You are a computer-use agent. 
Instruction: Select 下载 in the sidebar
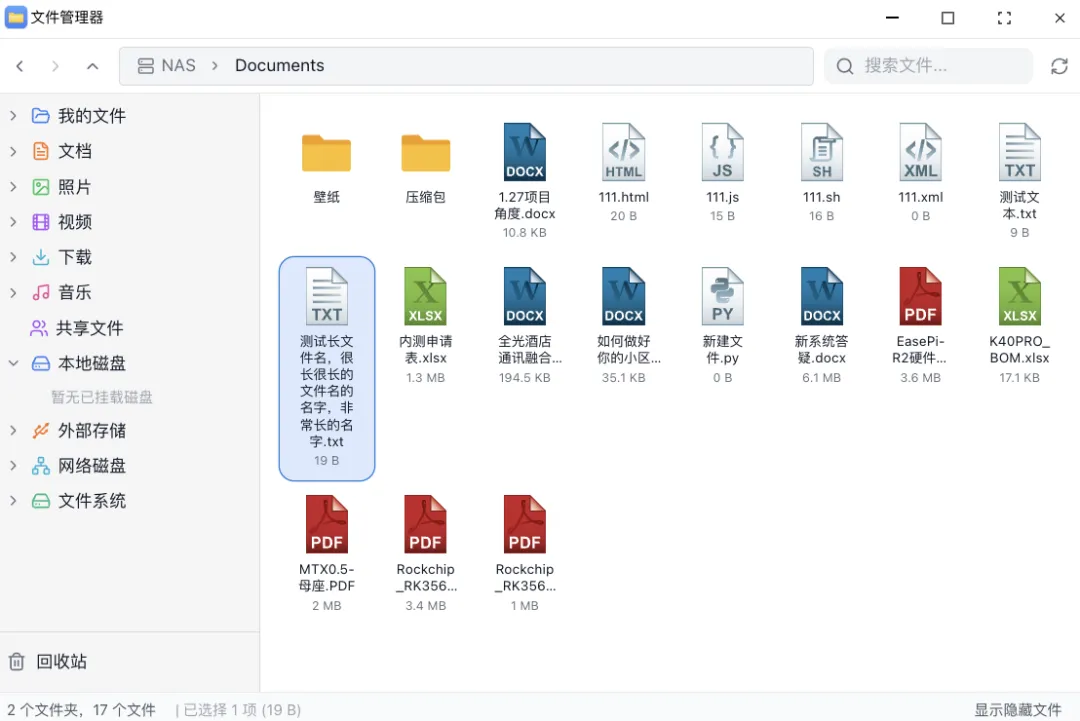point(74,257)
